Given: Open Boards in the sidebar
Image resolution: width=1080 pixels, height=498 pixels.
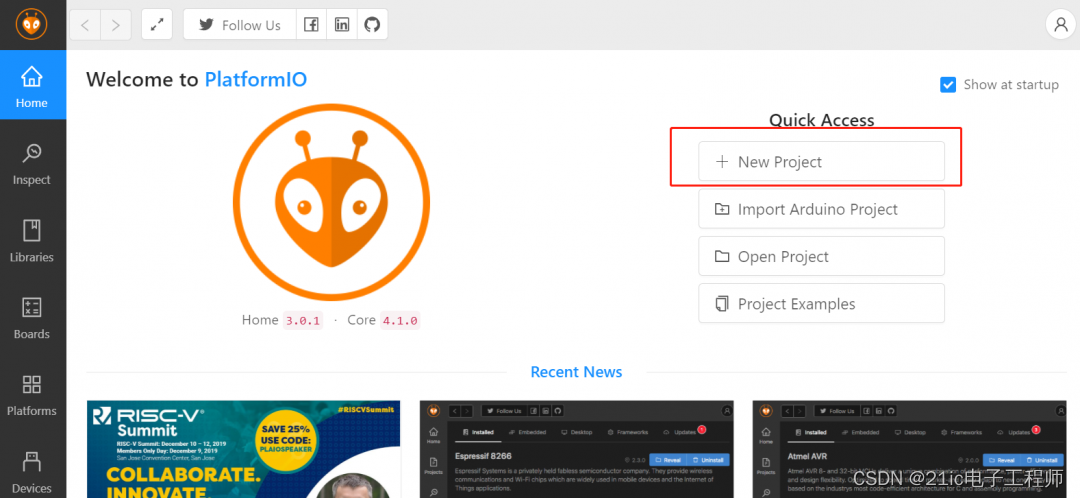Looking at the screenshot, I should click(32, 318).
